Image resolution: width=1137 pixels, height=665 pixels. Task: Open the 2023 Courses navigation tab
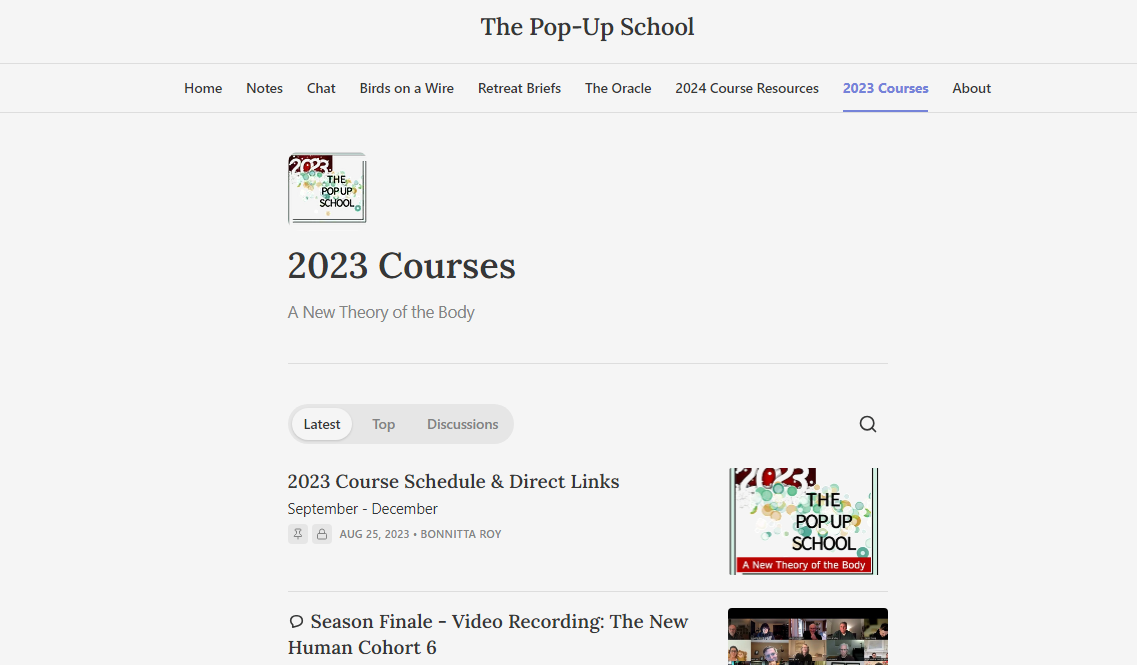pos(885,88)
